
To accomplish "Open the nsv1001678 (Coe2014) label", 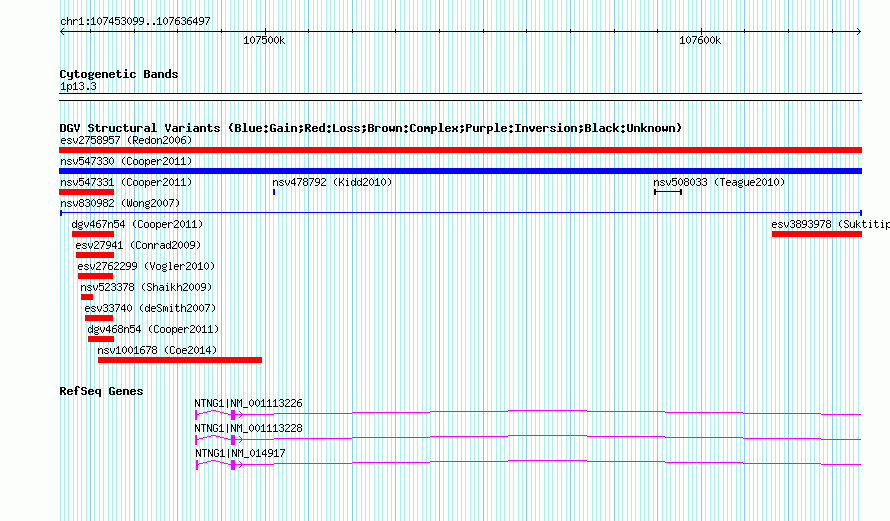I will [157, 350].
